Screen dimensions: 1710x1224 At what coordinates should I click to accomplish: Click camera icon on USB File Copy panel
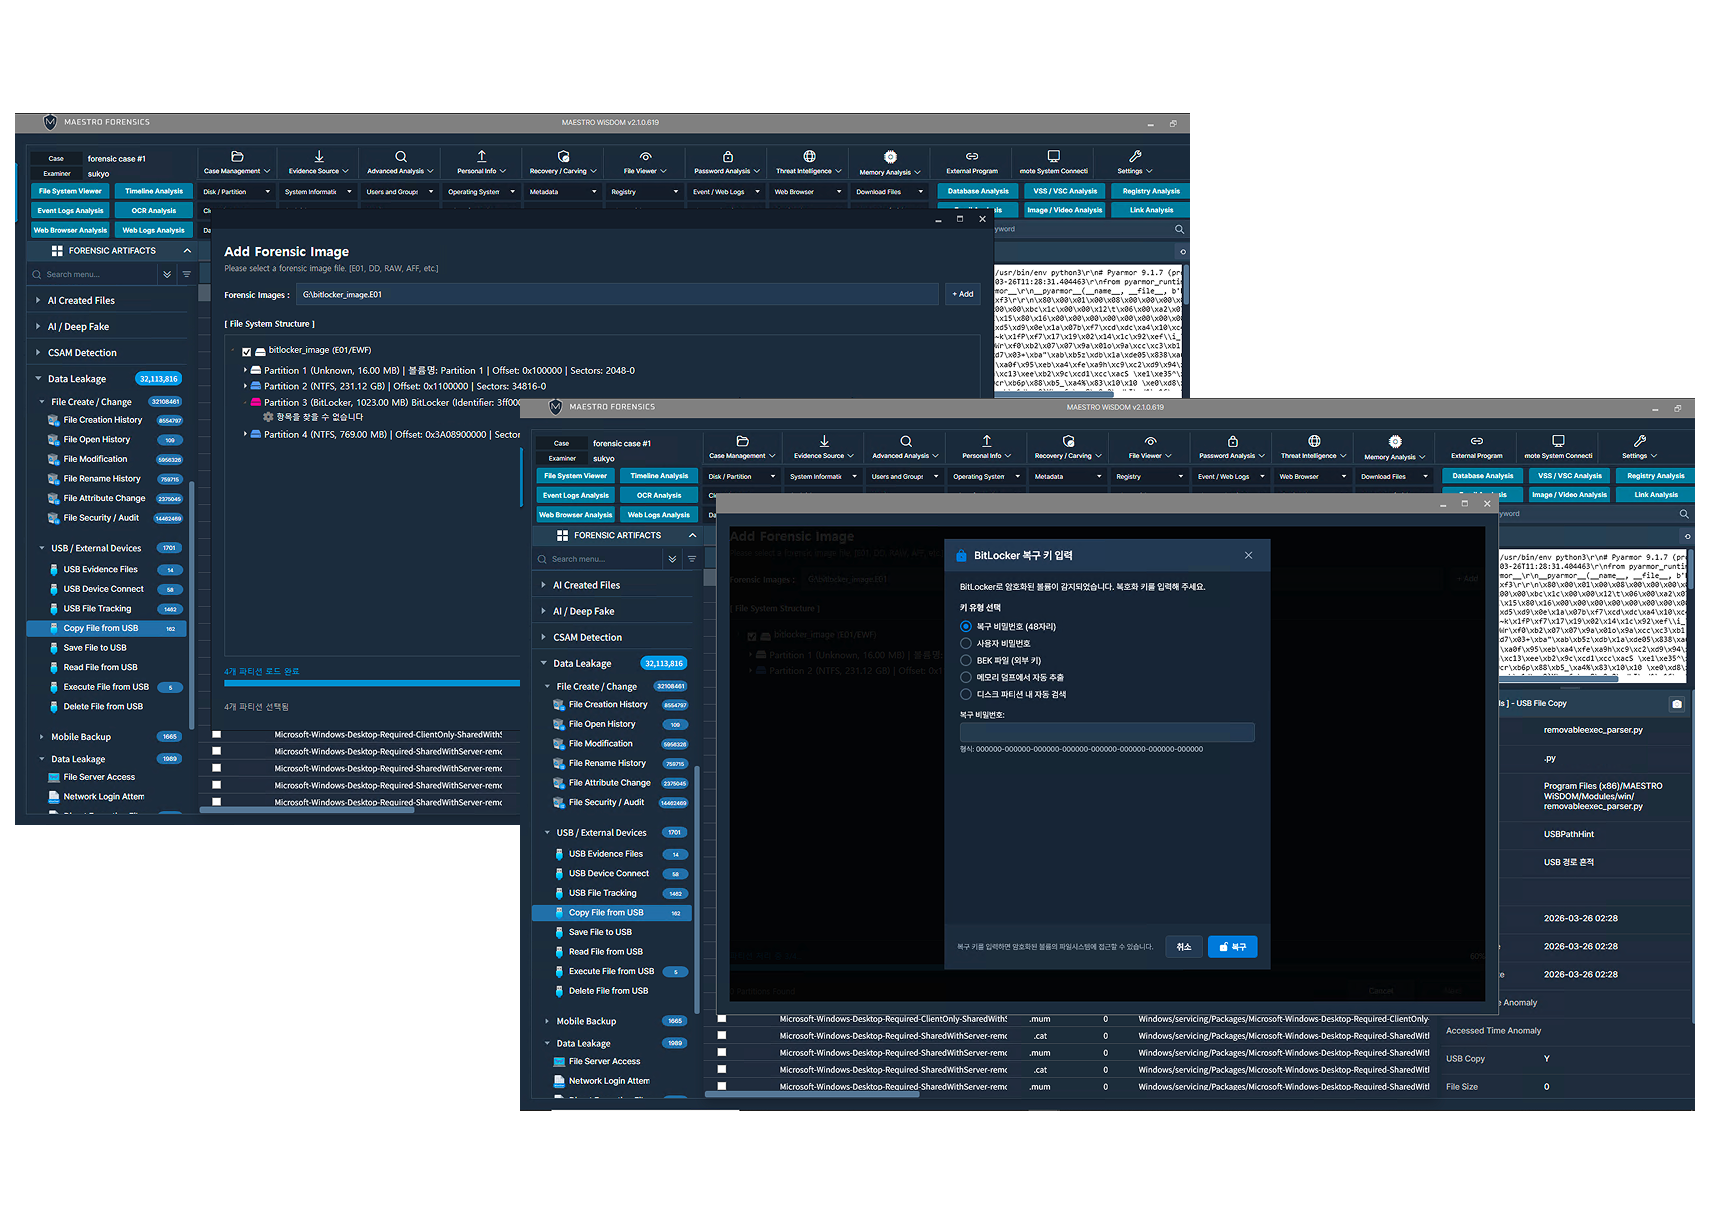(1677, 704)
